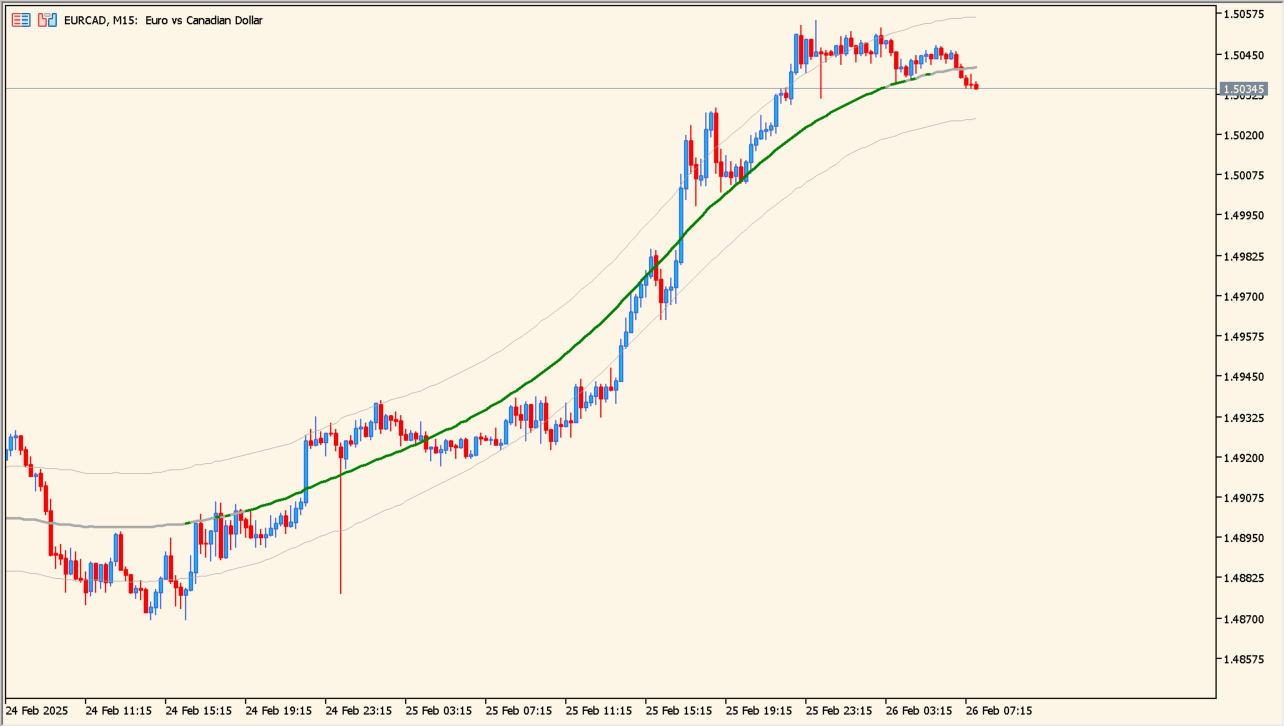Open the Depth of Market icon

(x=47, y=20)
